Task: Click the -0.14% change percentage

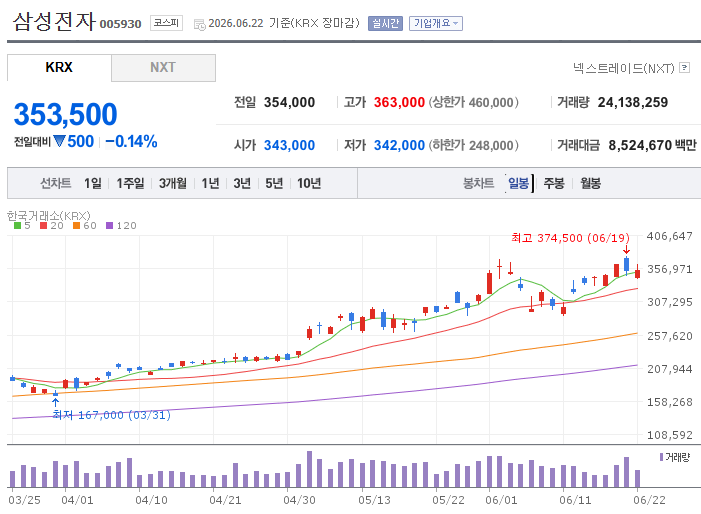Action: (131, 142)
